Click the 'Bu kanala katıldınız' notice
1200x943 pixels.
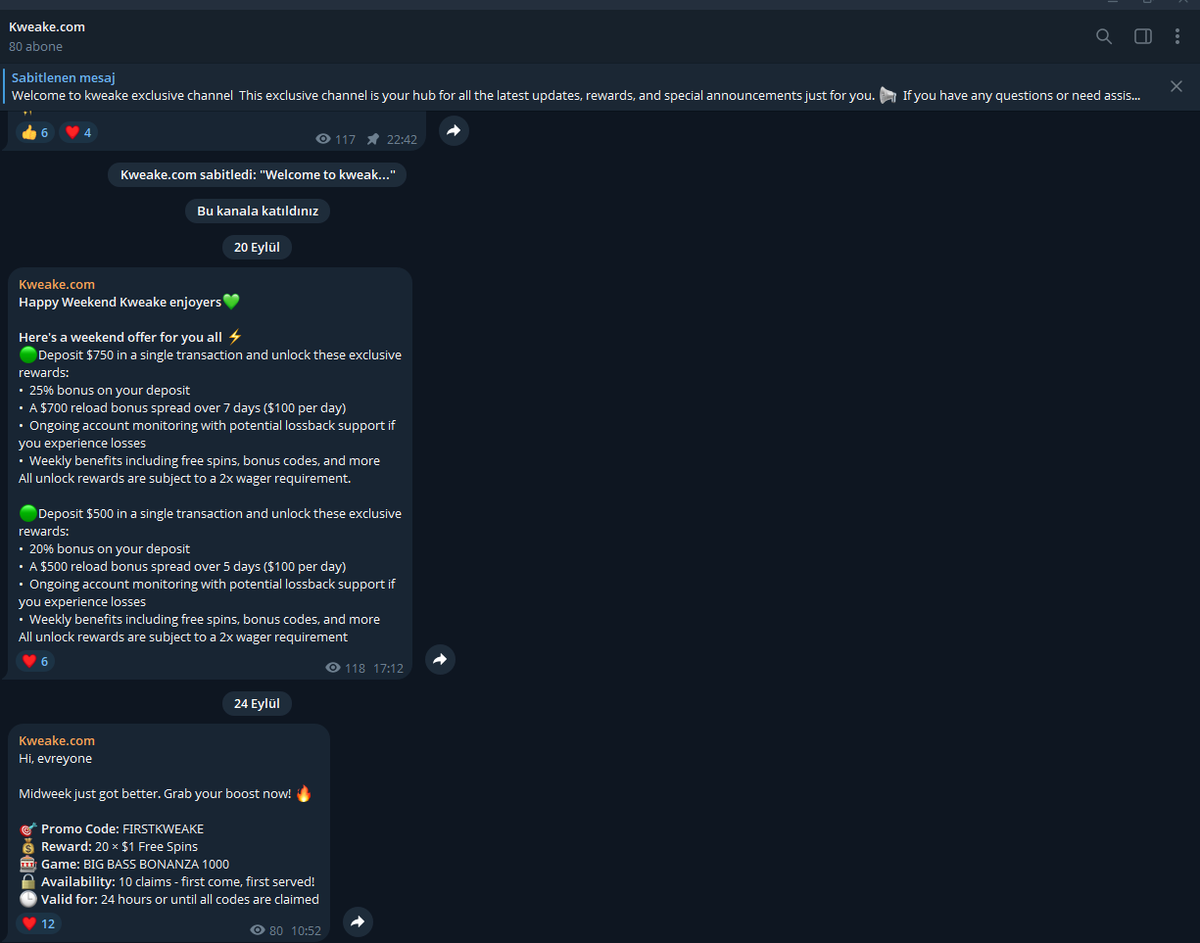pos(257,211)
